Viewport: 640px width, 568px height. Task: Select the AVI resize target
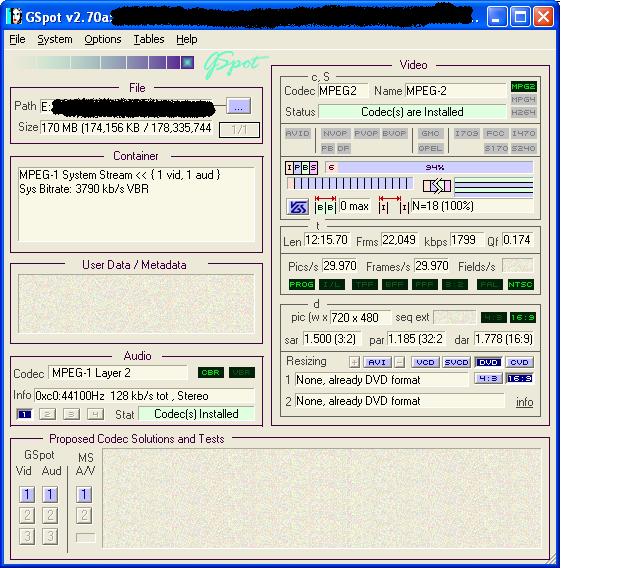[x=377, y=362]
